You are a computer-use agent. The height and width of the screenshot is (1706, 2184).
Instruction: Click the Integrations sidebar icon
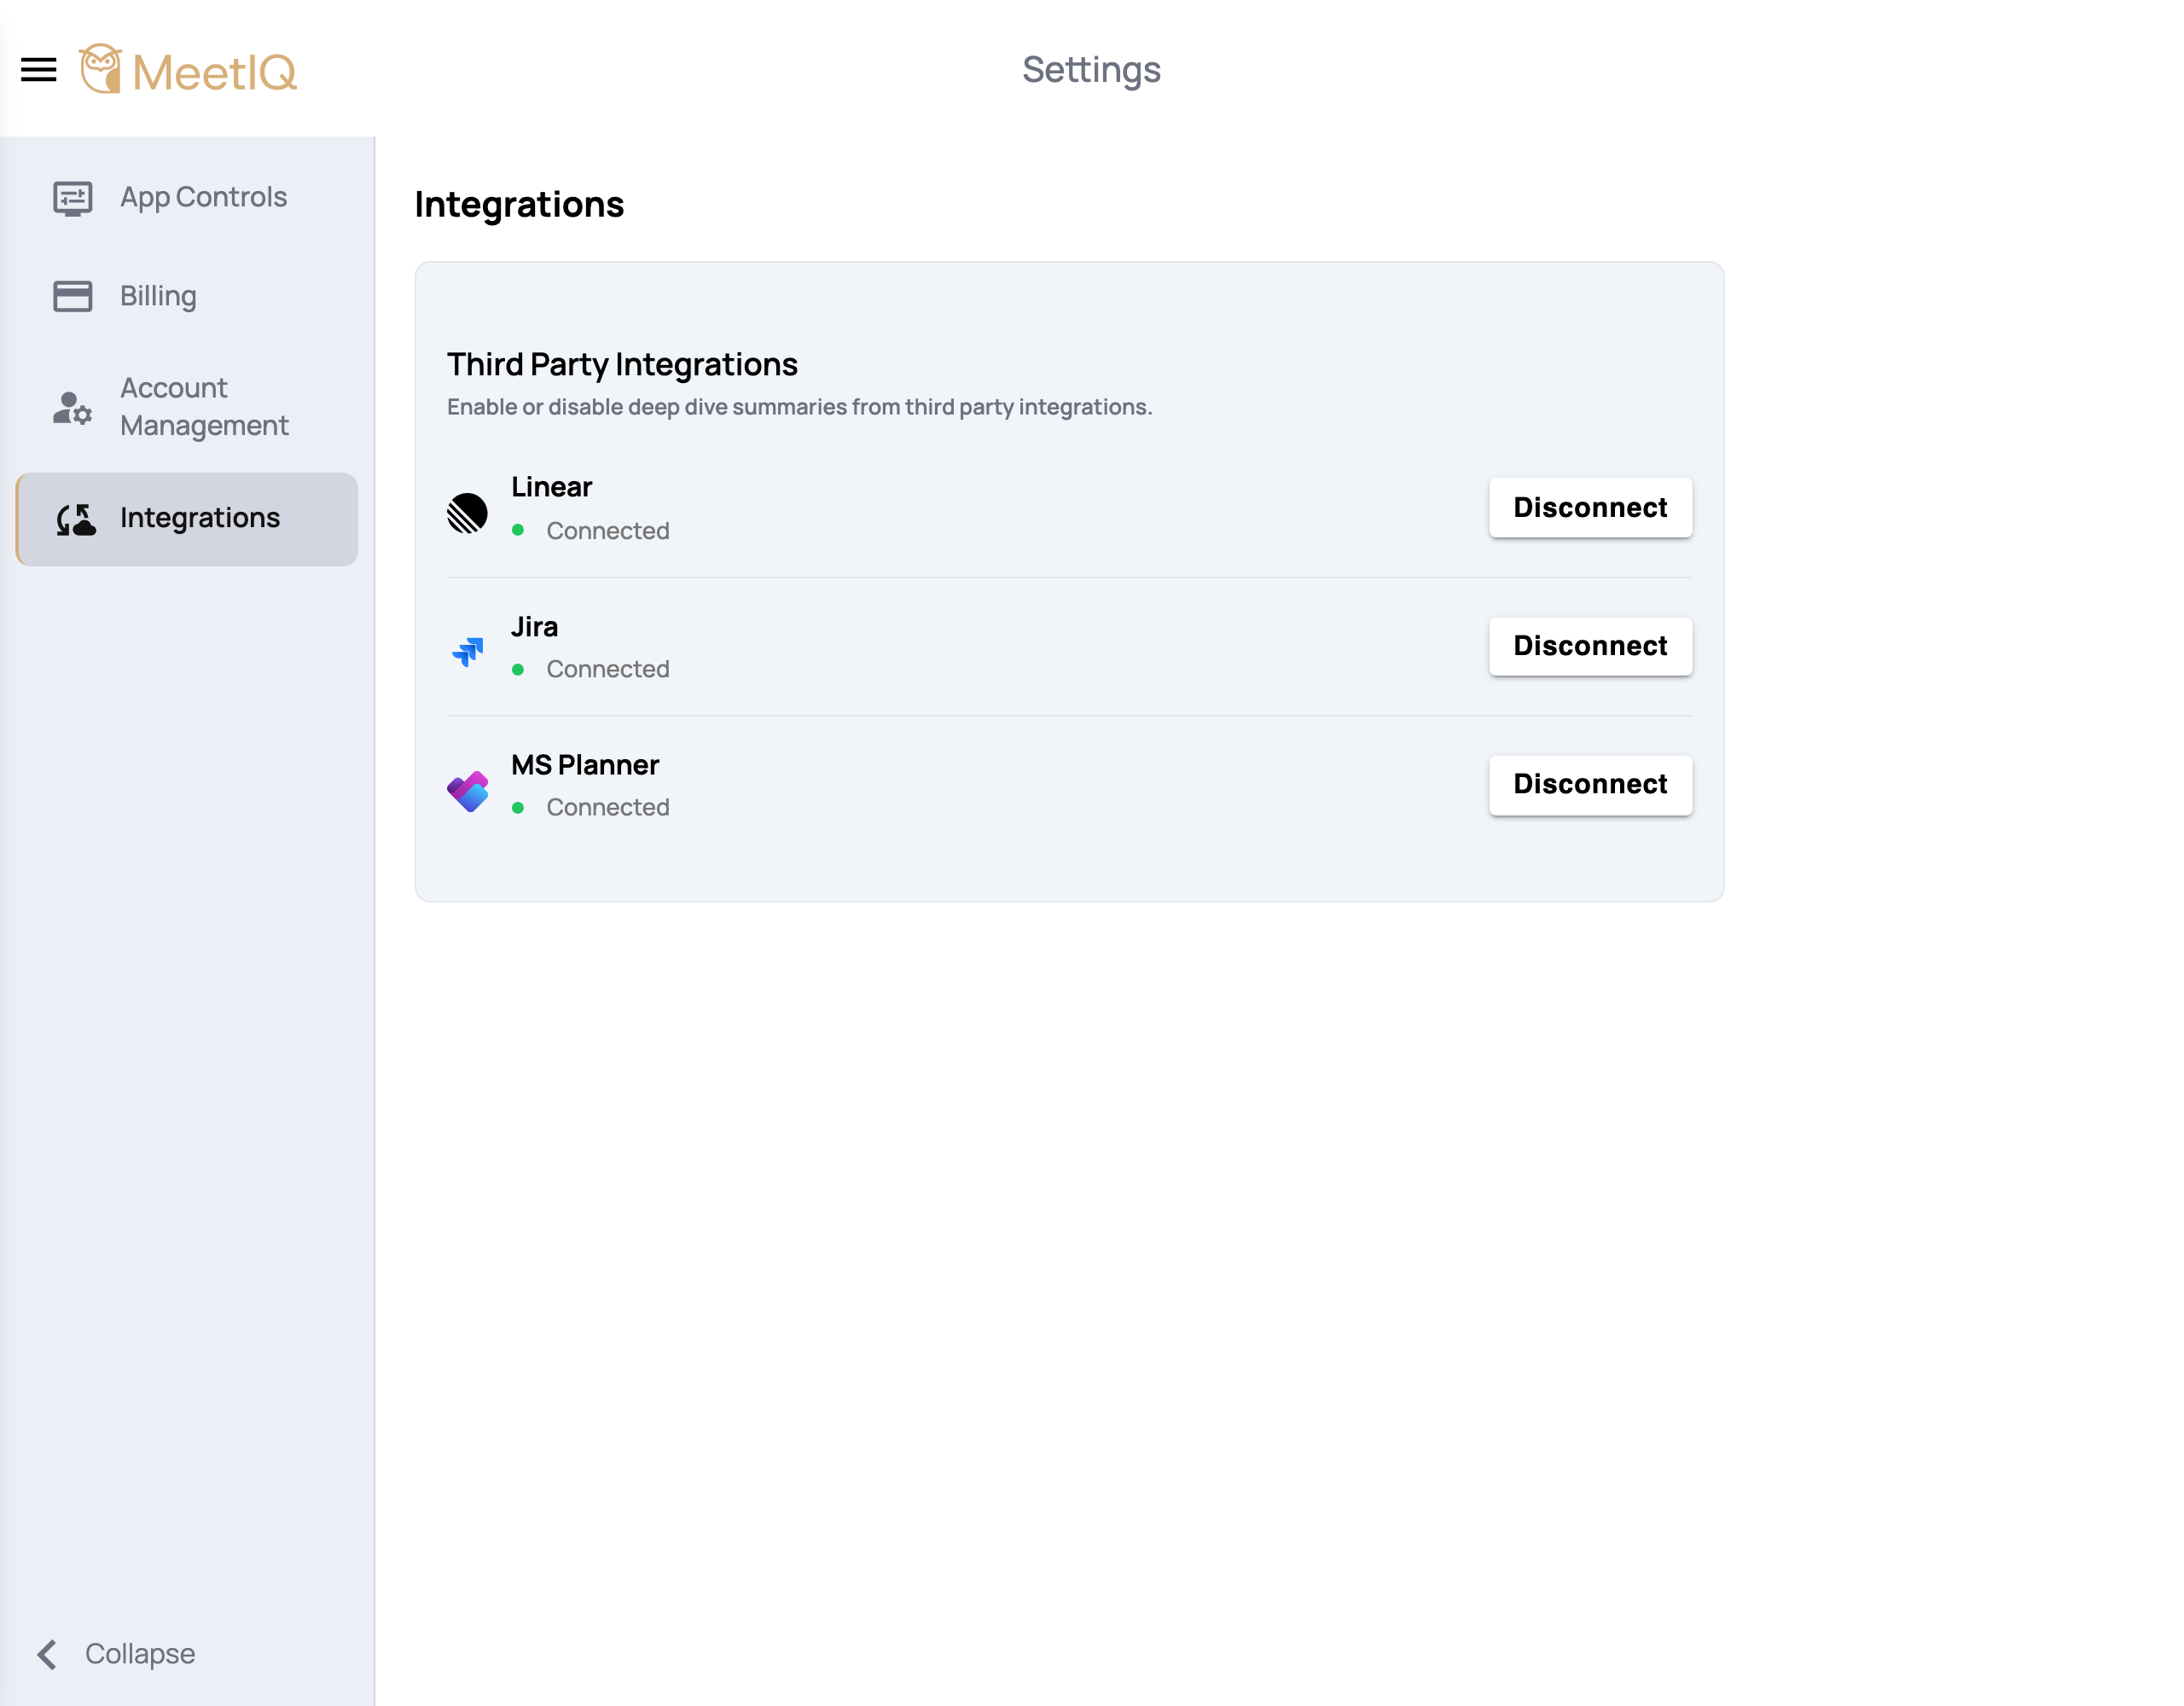pyautogui.click(x=76, y=519)
